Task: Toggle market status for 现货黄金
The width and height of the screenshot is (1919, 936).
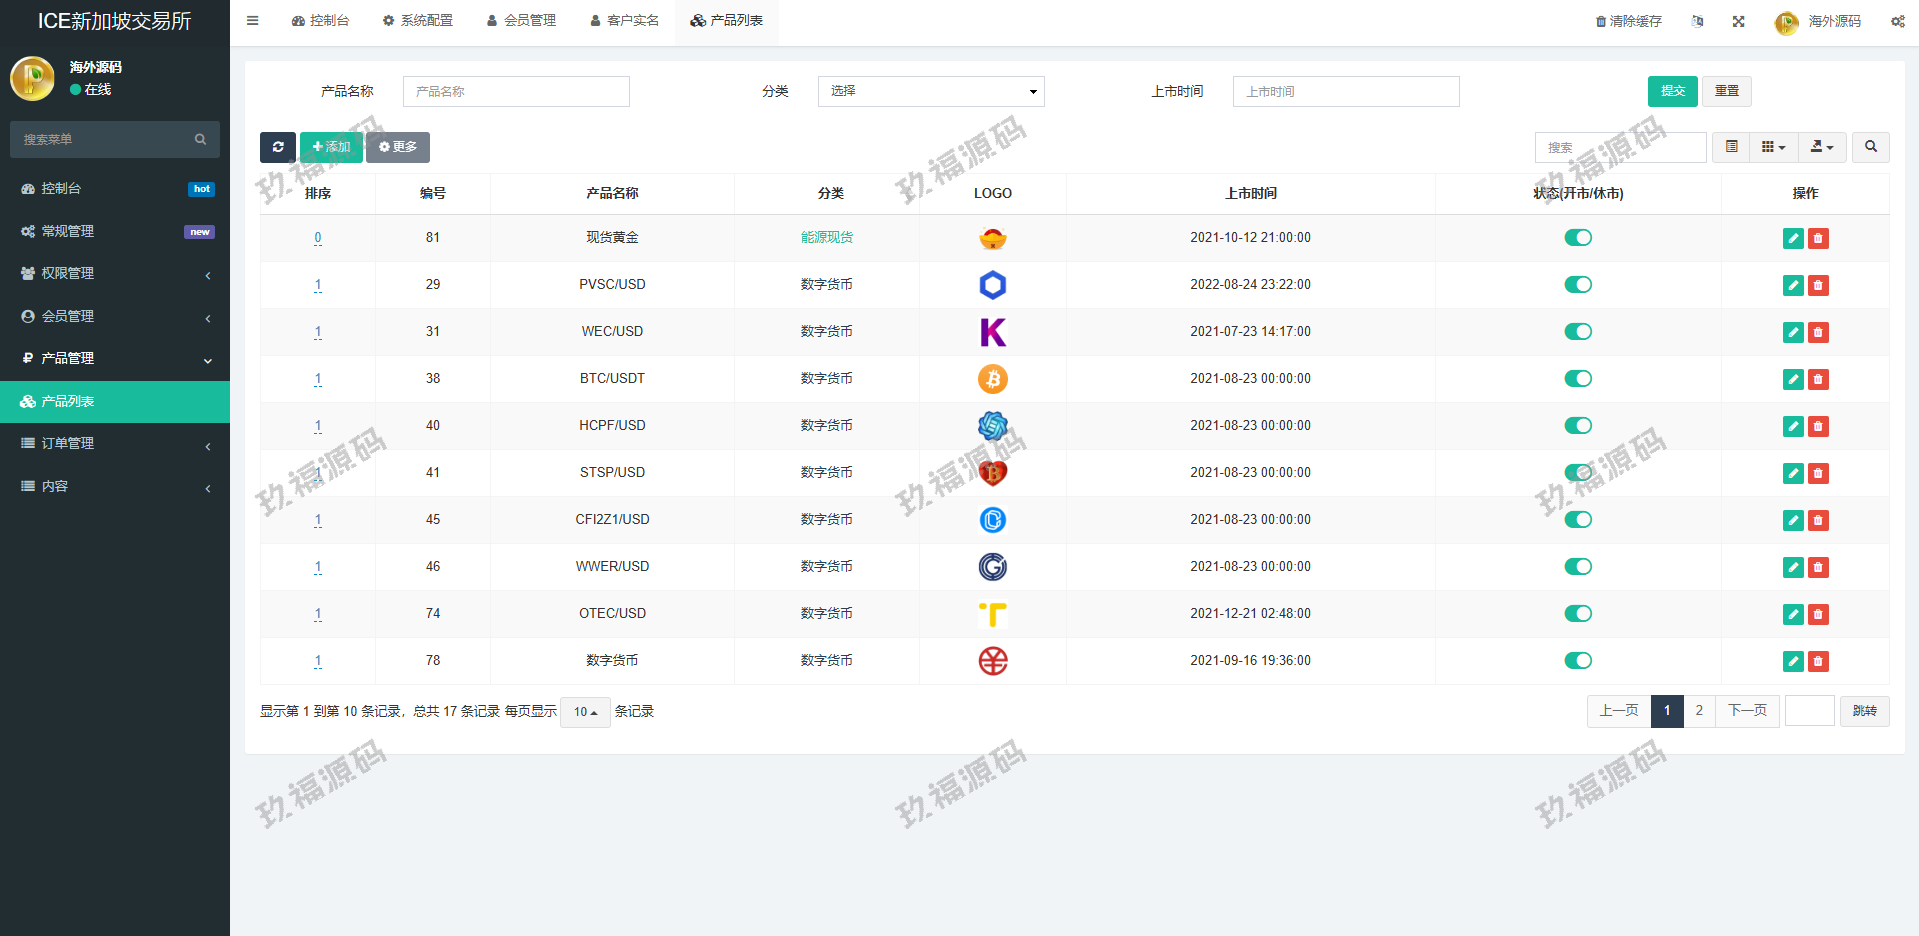Action: (x=1577, y=238)
